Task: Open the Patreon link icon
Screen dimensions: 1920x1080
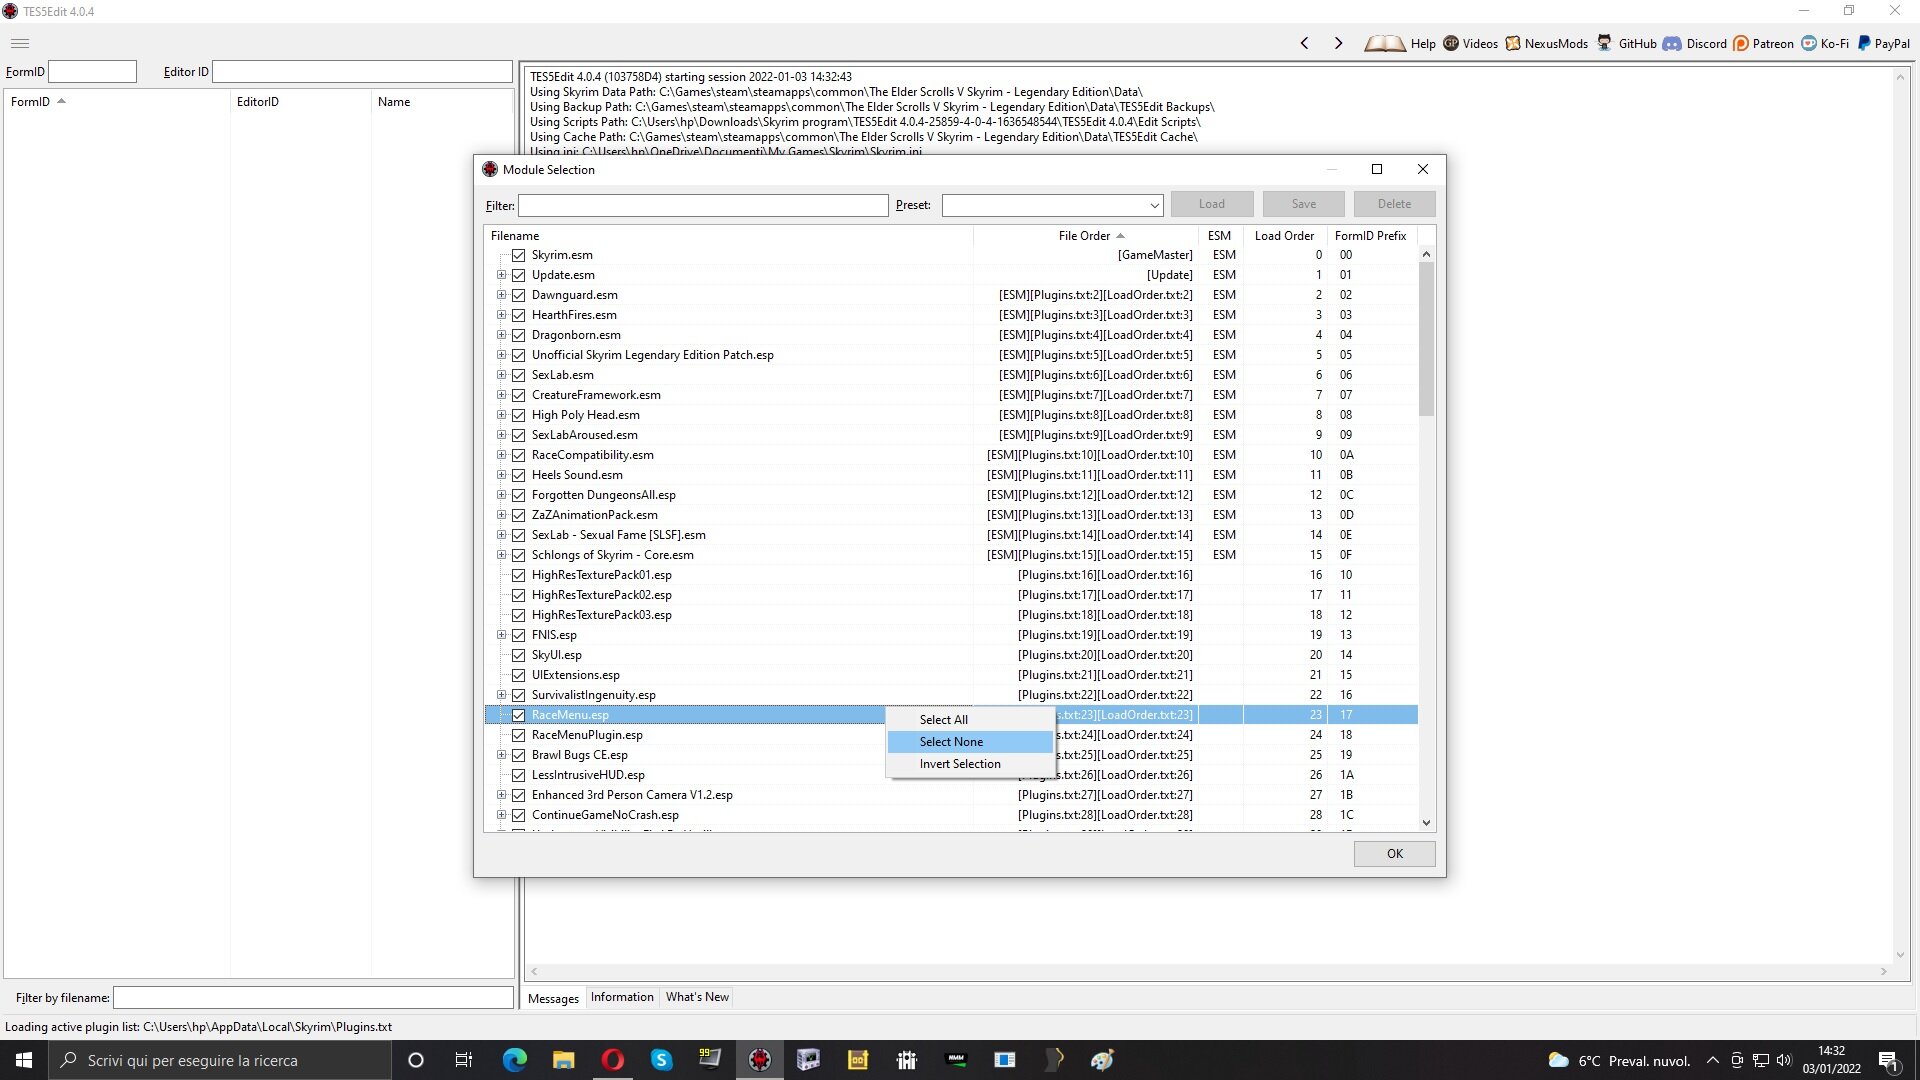Action: pyautogui.click(x=1741, y=43)
